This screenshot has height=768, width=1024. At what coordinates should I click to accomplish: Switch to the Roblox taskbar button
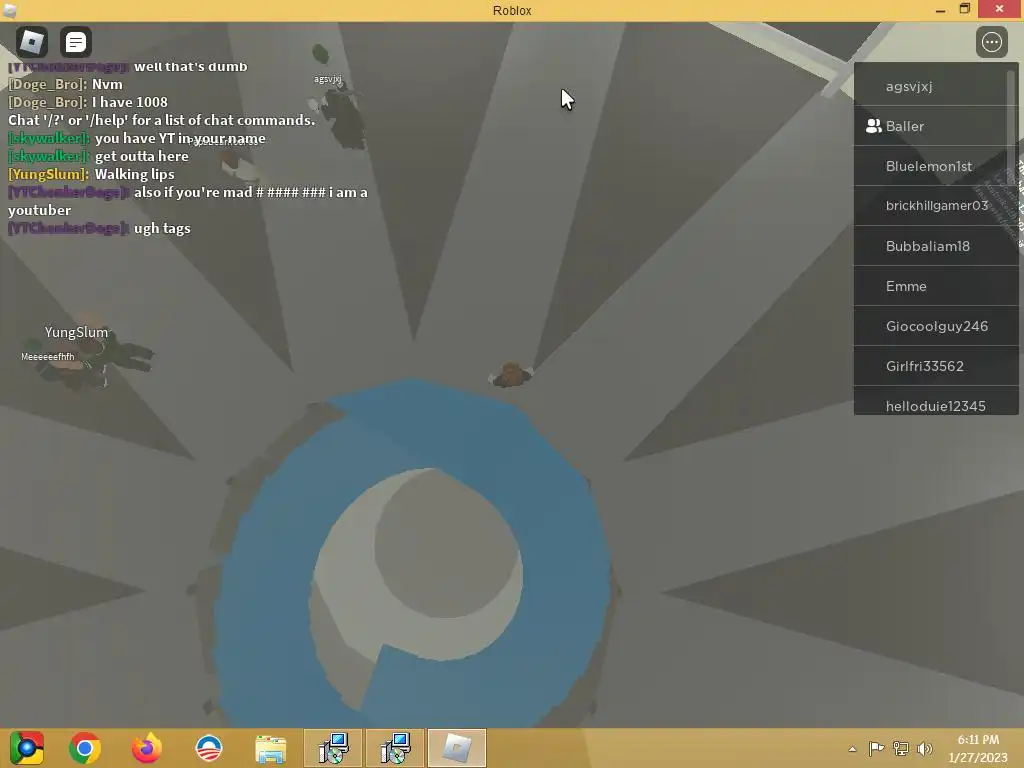coord(457,748)
